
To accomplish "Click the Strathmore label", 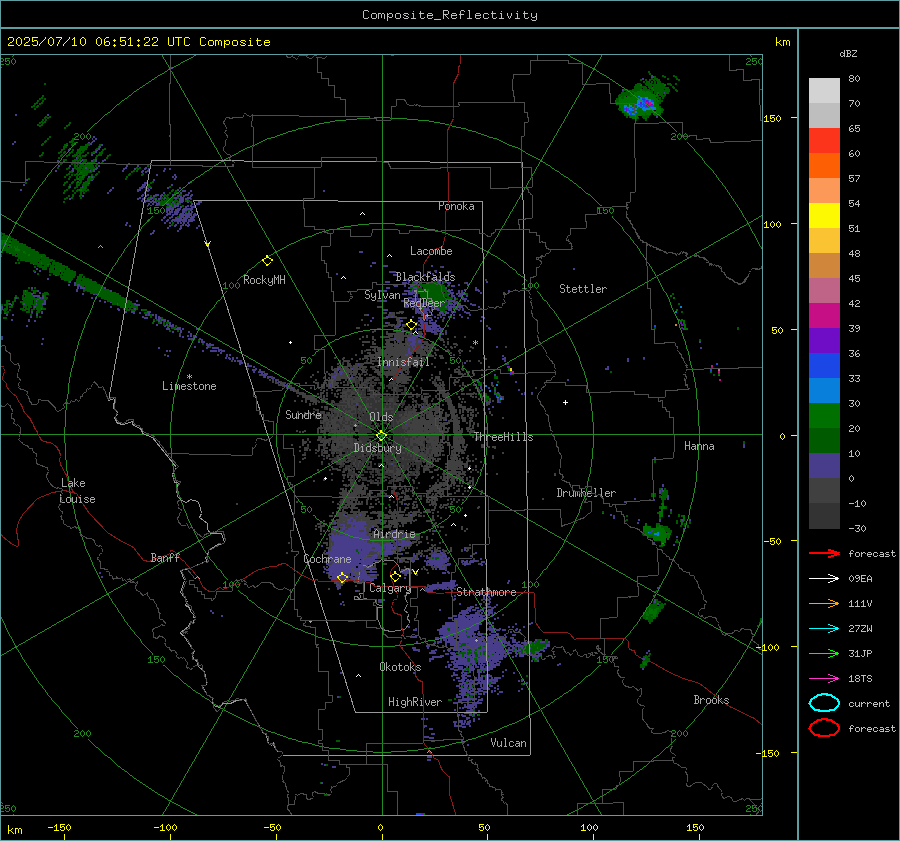I will (486, 592).
